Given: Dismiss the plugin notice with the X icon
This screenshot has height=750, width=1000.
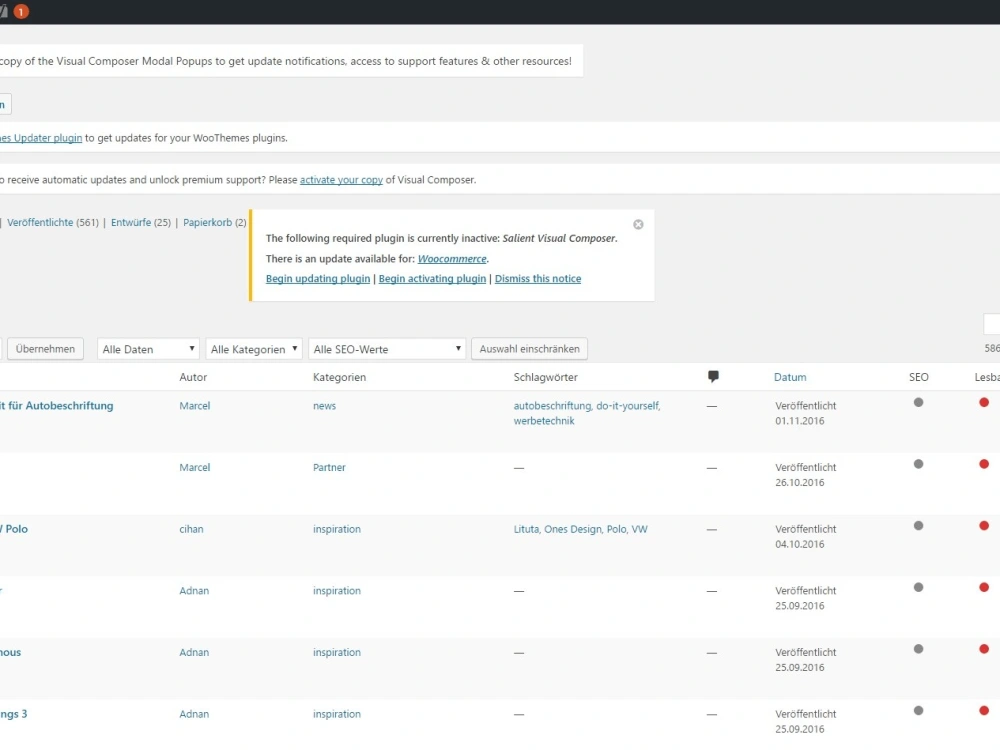Looking at the screenshot, I should (638, 224).
